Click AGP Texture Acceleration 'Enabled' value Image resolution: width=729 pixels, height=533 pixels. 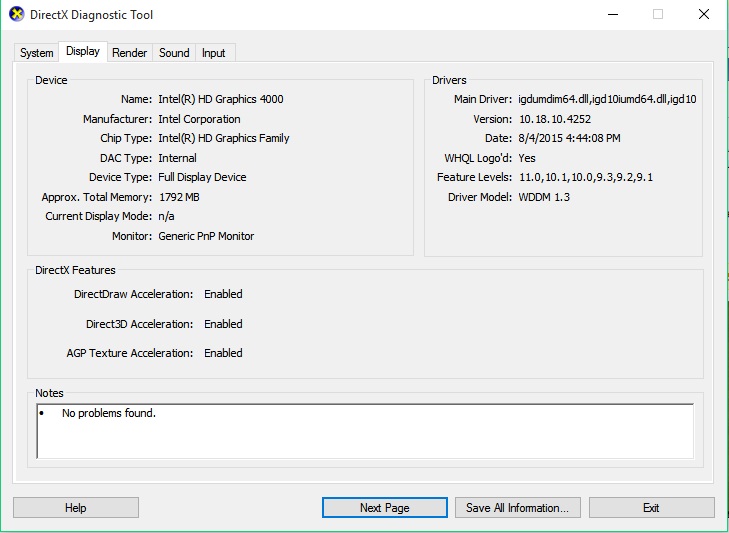(x=223, y=353)
